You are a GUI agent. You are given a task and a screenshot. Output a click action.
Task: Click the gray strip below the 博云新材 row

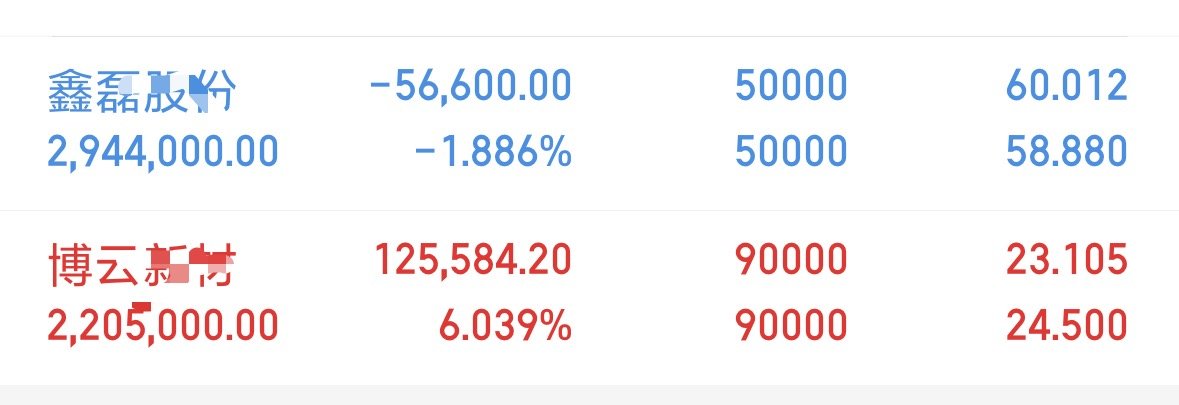click(x=590, y=395)
